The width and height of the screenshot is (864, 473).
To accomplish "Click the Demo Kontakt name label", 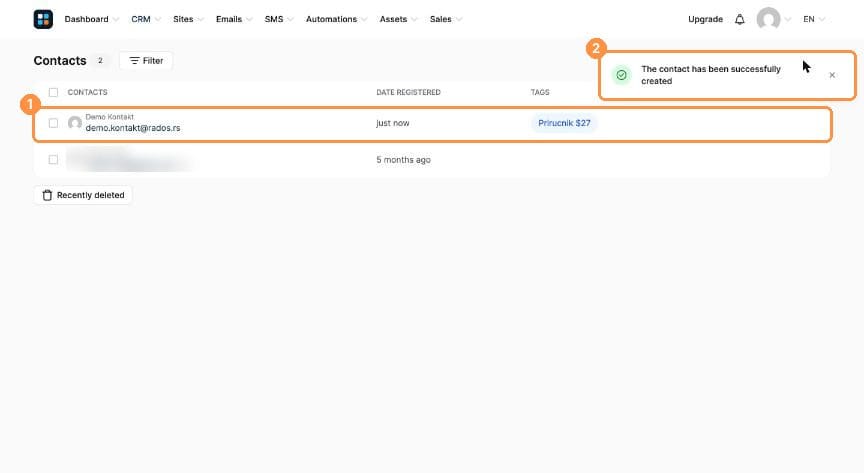I will (110, 117).
